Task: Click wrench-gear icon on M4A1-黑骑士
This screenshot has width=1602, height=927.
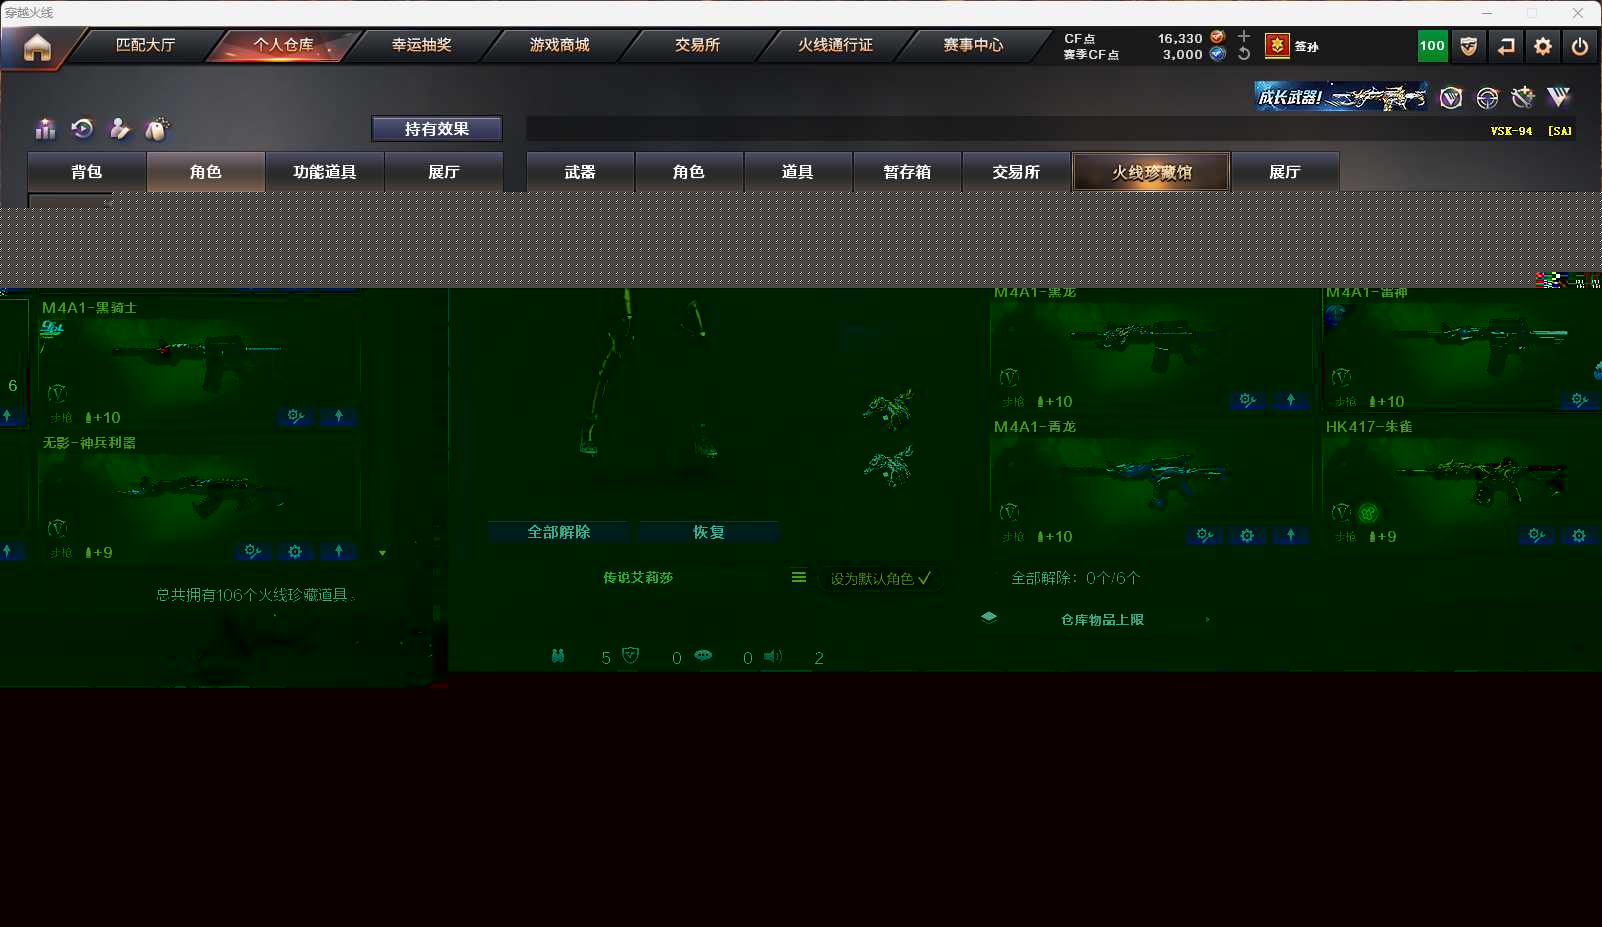Action: 296,416
